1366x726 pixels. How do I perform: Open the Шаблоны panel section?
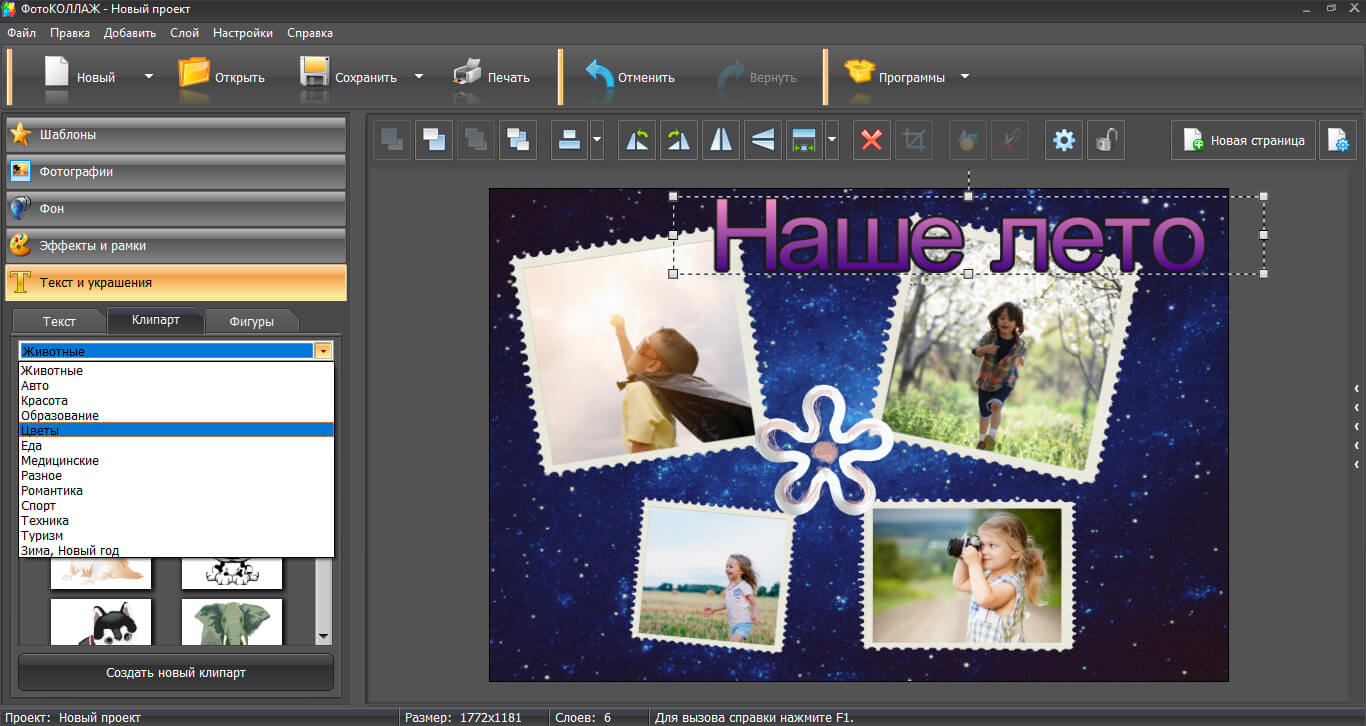tap(176, 134)
